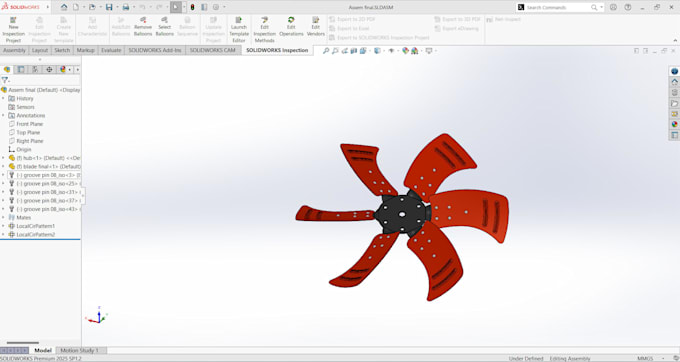Image resolution: width=680 pixels, height=362 pixels.
Task: Open Design Library task pane icon
Action: [x=674, y=93]
